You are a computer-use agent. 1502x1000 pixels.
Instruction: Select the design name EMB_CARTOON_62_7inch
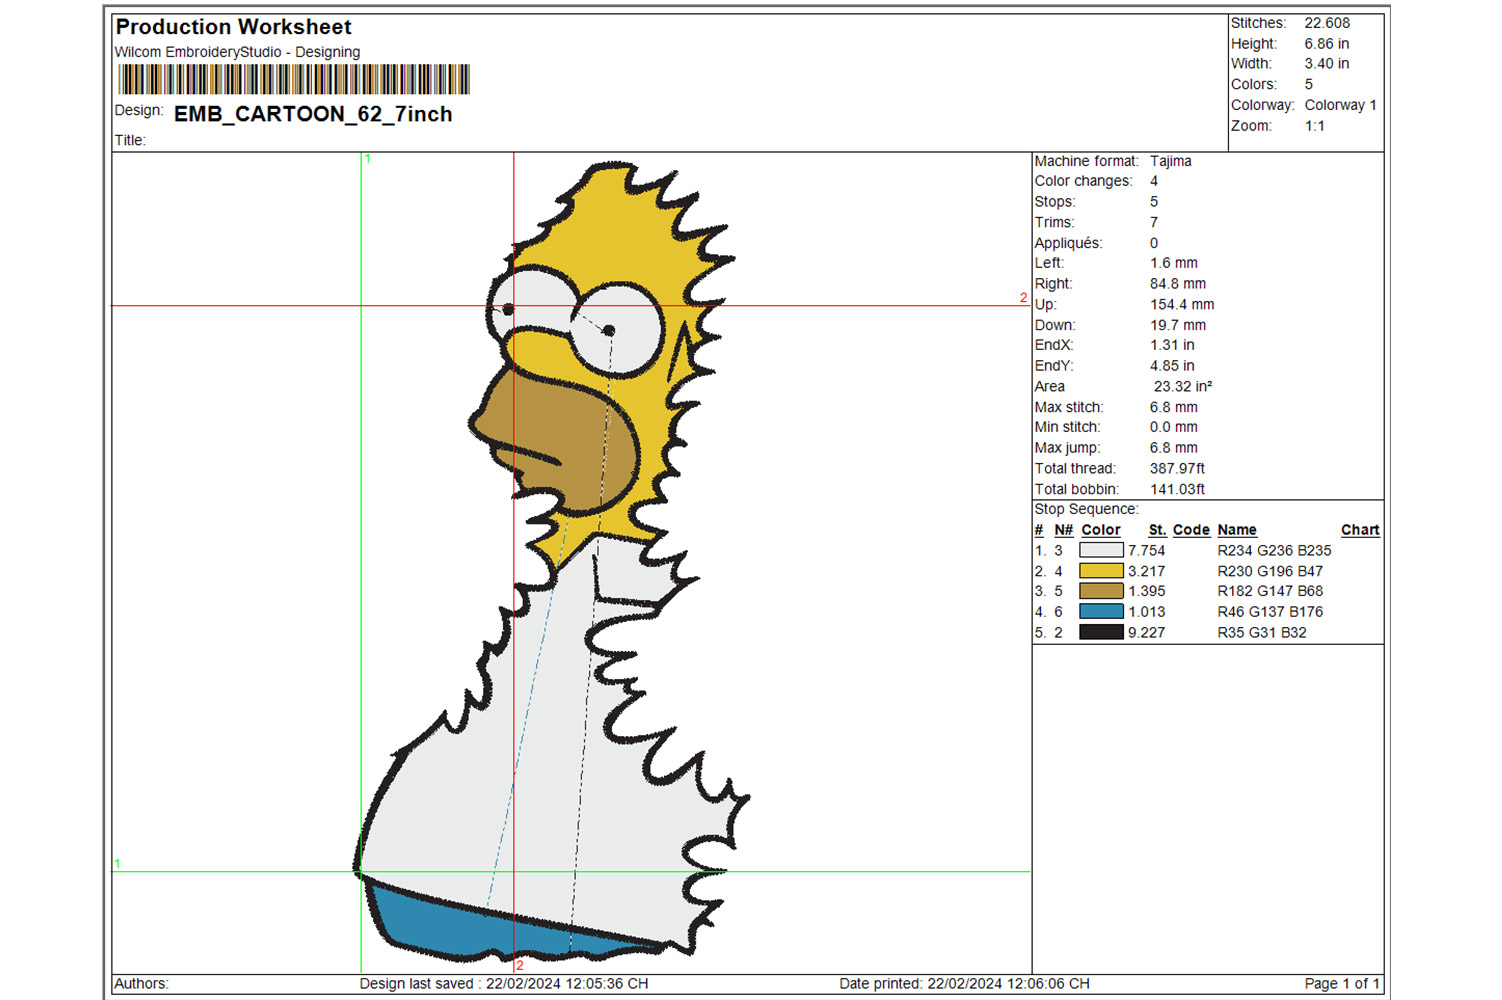pyautogui.click(x=313, y=114)
